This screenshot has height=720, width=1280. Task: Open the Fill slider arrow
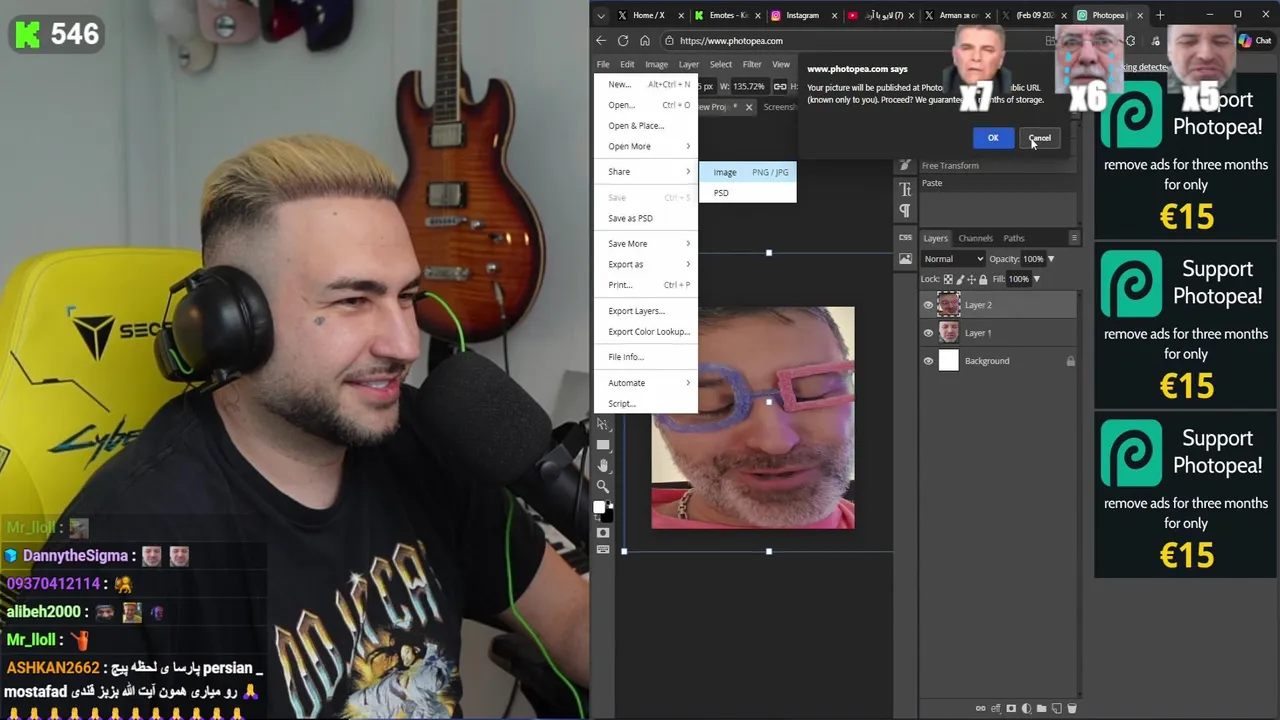(x=1037, y=279)
